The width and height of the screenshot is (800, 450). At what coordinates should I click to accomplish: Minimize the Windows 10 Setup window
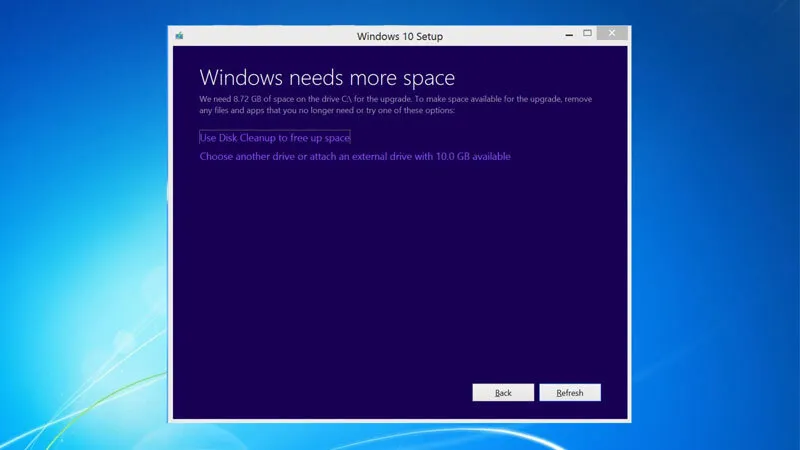569,34
